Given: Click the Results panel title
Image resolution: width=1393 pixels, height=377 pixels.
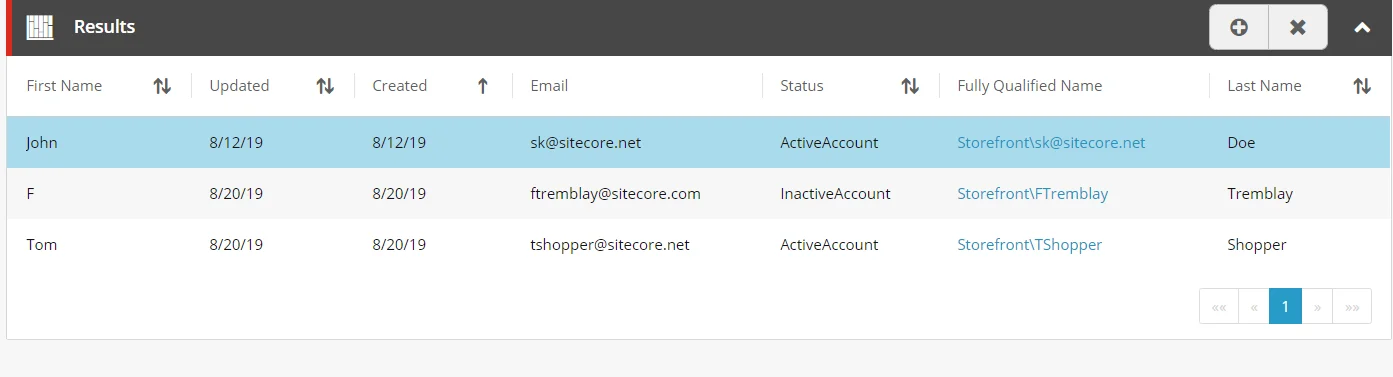Looking at the screenshot, I should pos(105,27).
